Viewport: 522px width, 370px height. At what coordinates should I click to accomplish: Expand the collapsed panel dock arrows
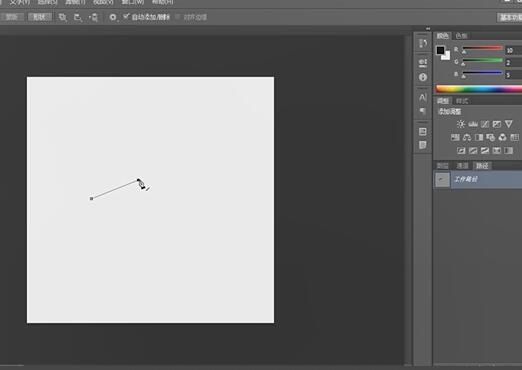[428, 29]
